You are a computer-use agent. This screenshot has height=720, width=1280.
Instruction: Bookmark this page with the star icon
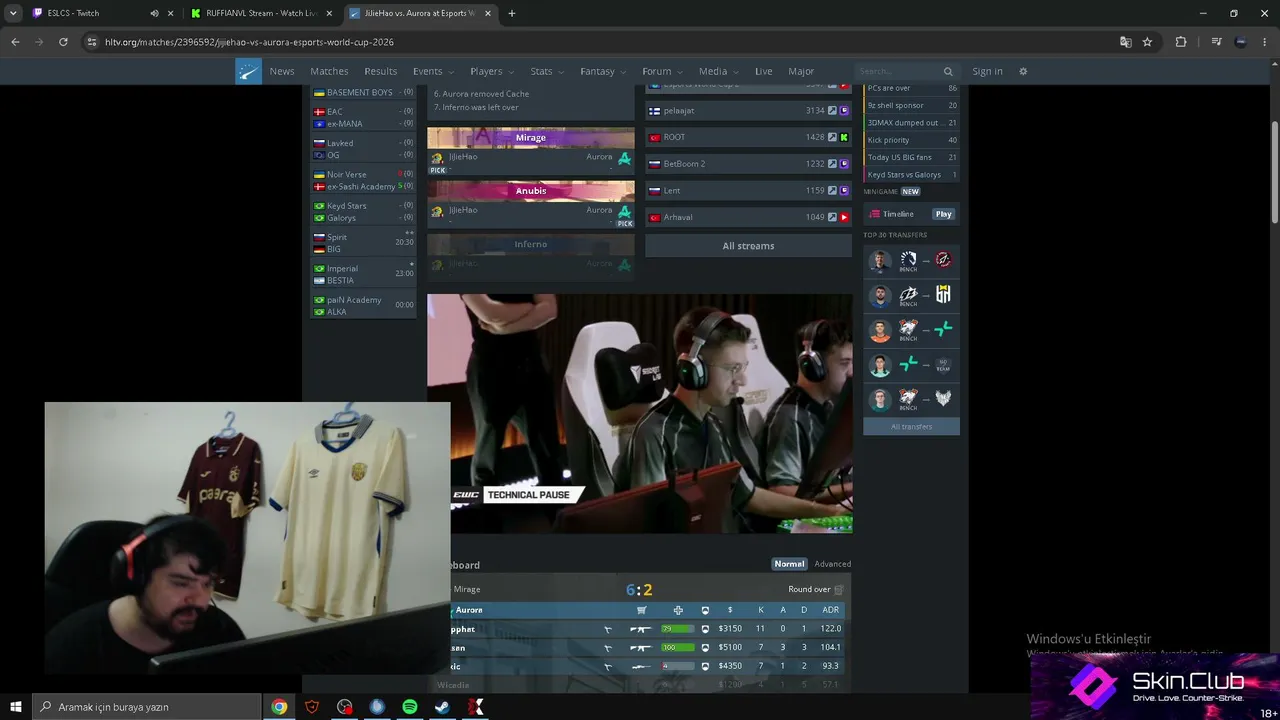pyautogui.click(x=1147, y=42)
